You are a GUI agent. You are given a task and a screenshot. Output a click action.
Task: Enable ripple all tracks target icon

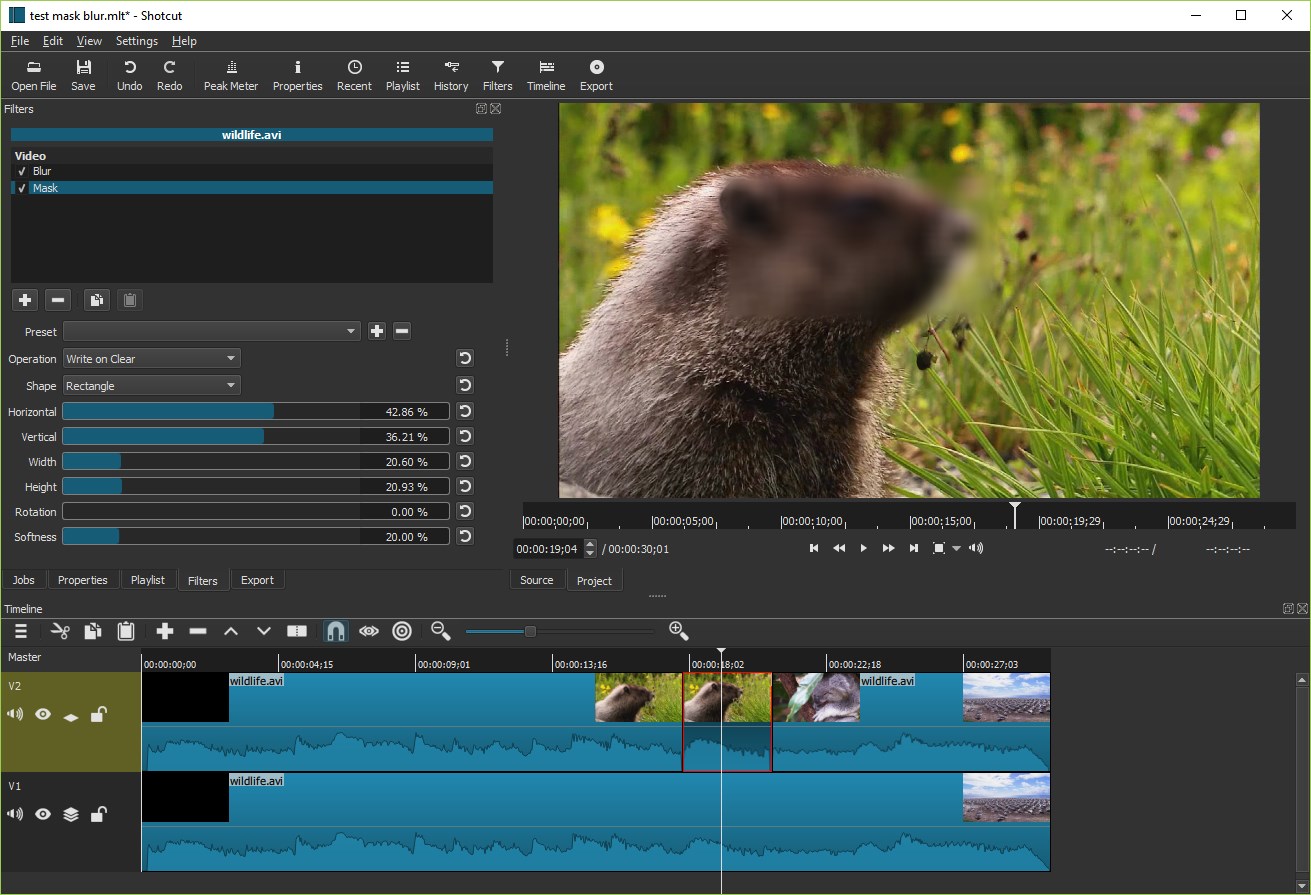(402, 631)
